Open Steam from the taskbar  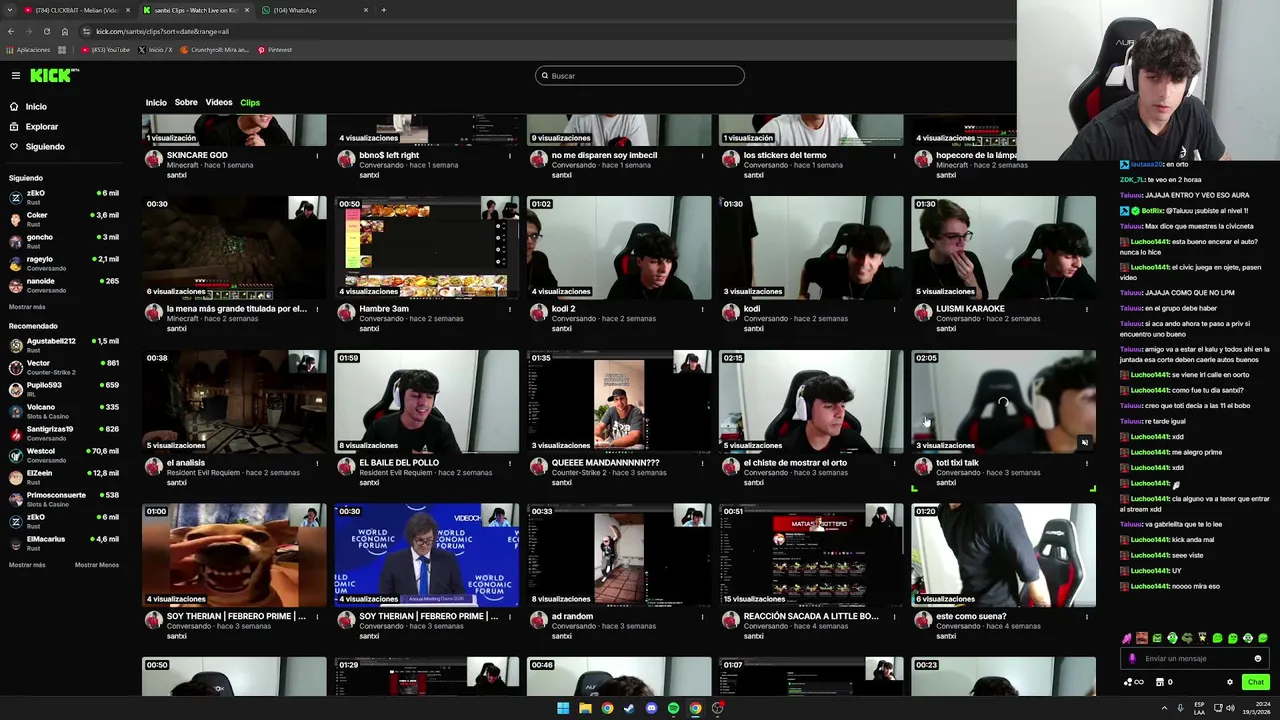(629, 708)
